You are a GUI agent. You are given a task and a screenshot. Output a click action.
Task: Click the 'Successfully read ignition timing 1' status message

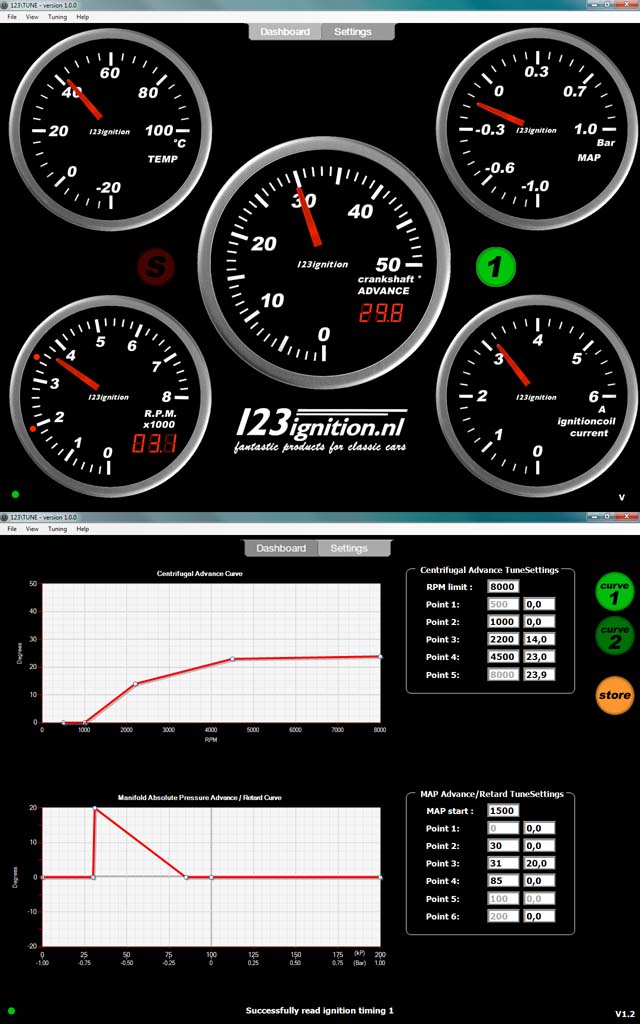(x=320, y=1010)
